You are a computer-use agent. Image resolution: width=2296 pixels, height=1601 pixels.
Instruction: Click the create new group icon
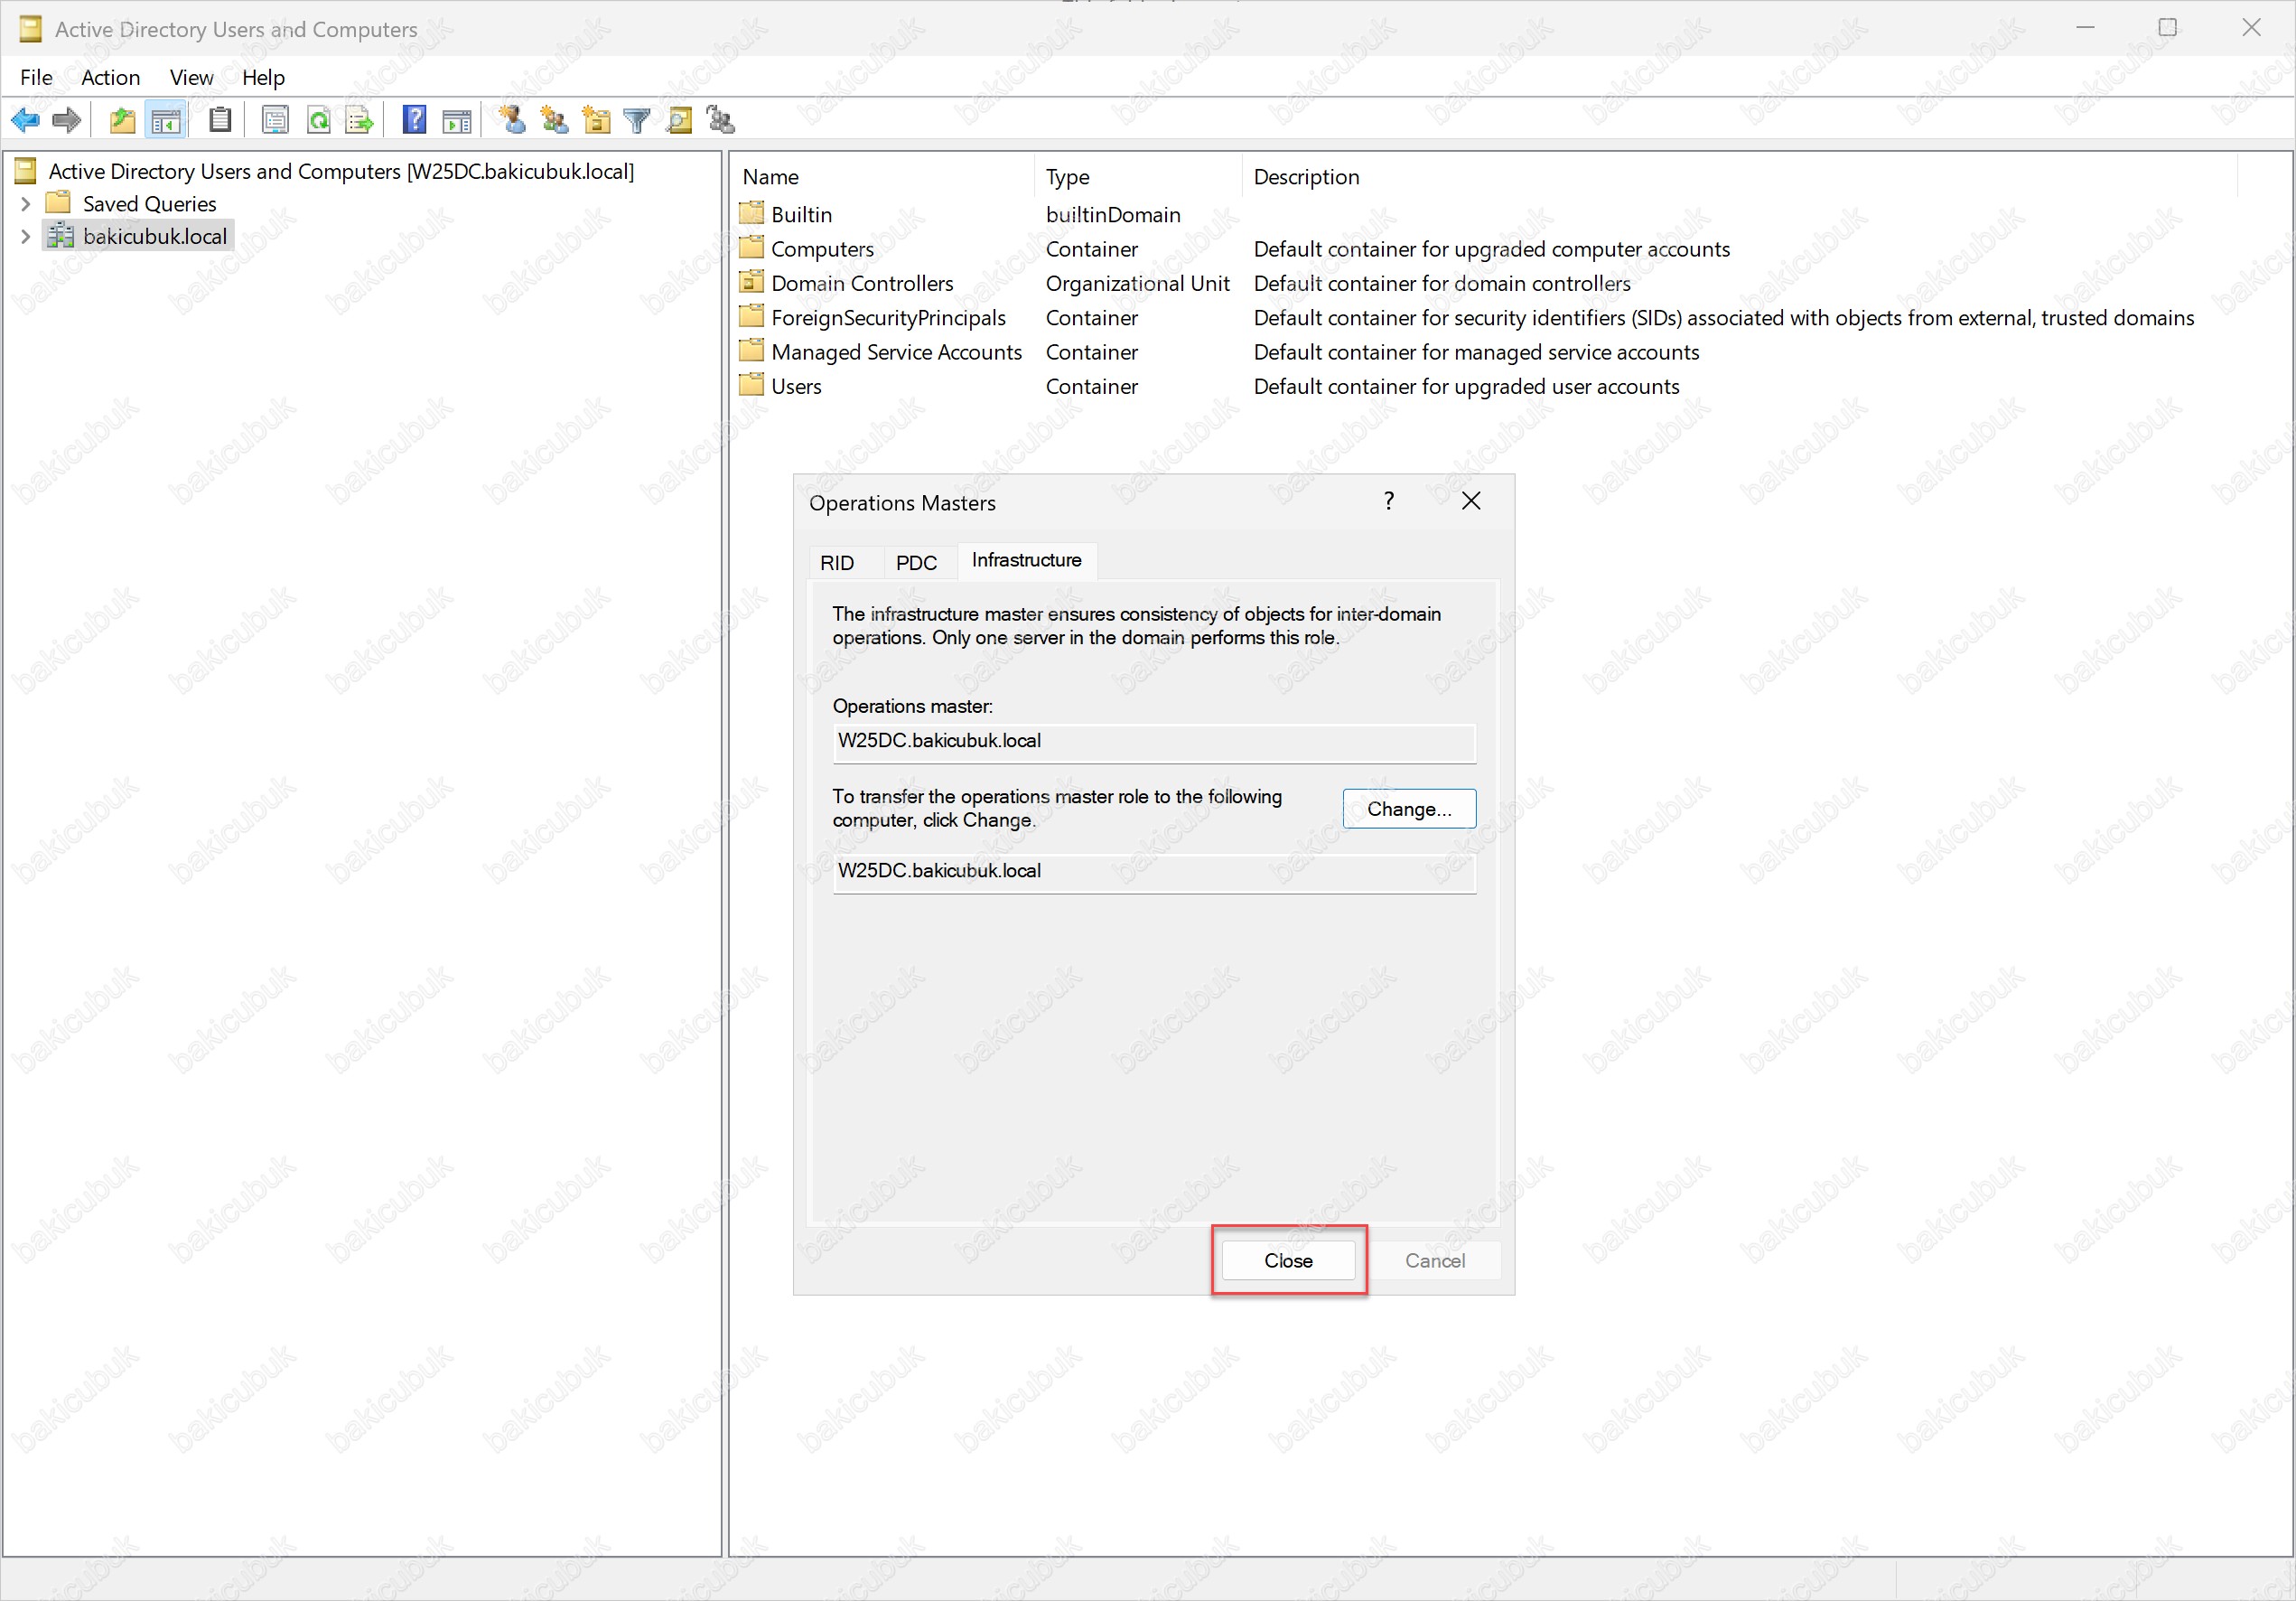554,121
